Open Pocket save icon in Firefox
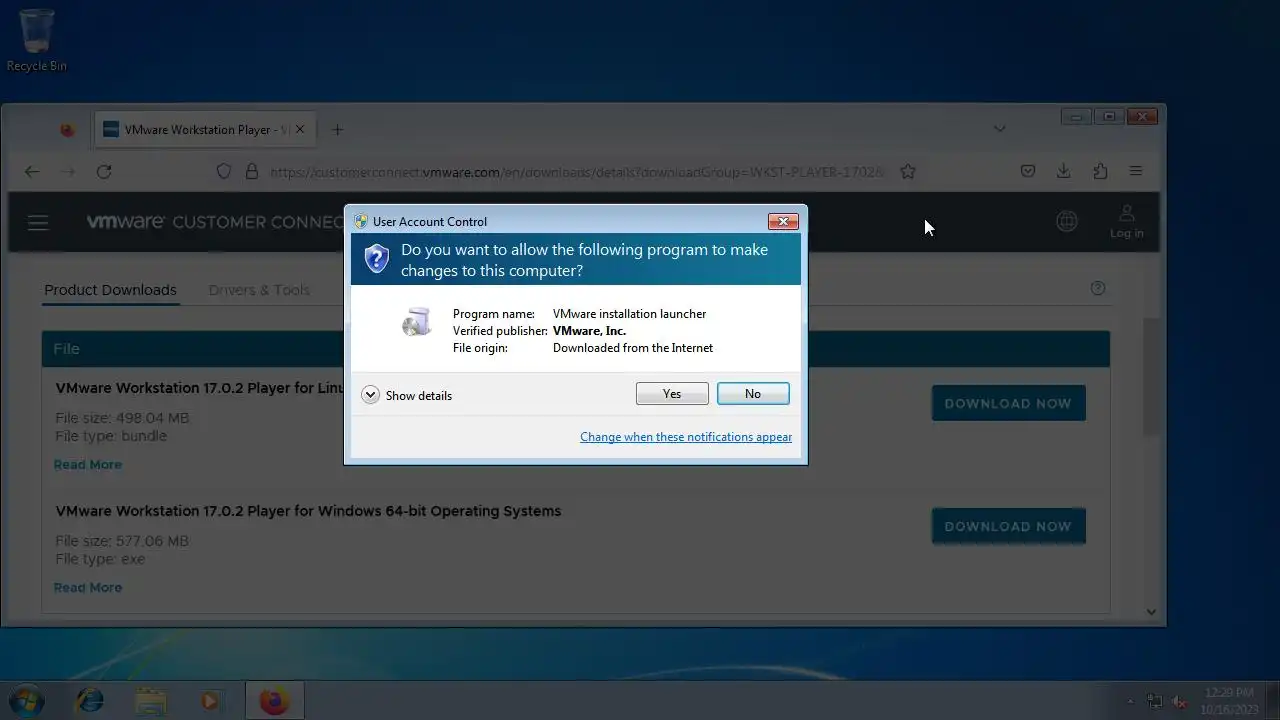This screenshot has width=1280, height=720. click(x=1027, y=172)
